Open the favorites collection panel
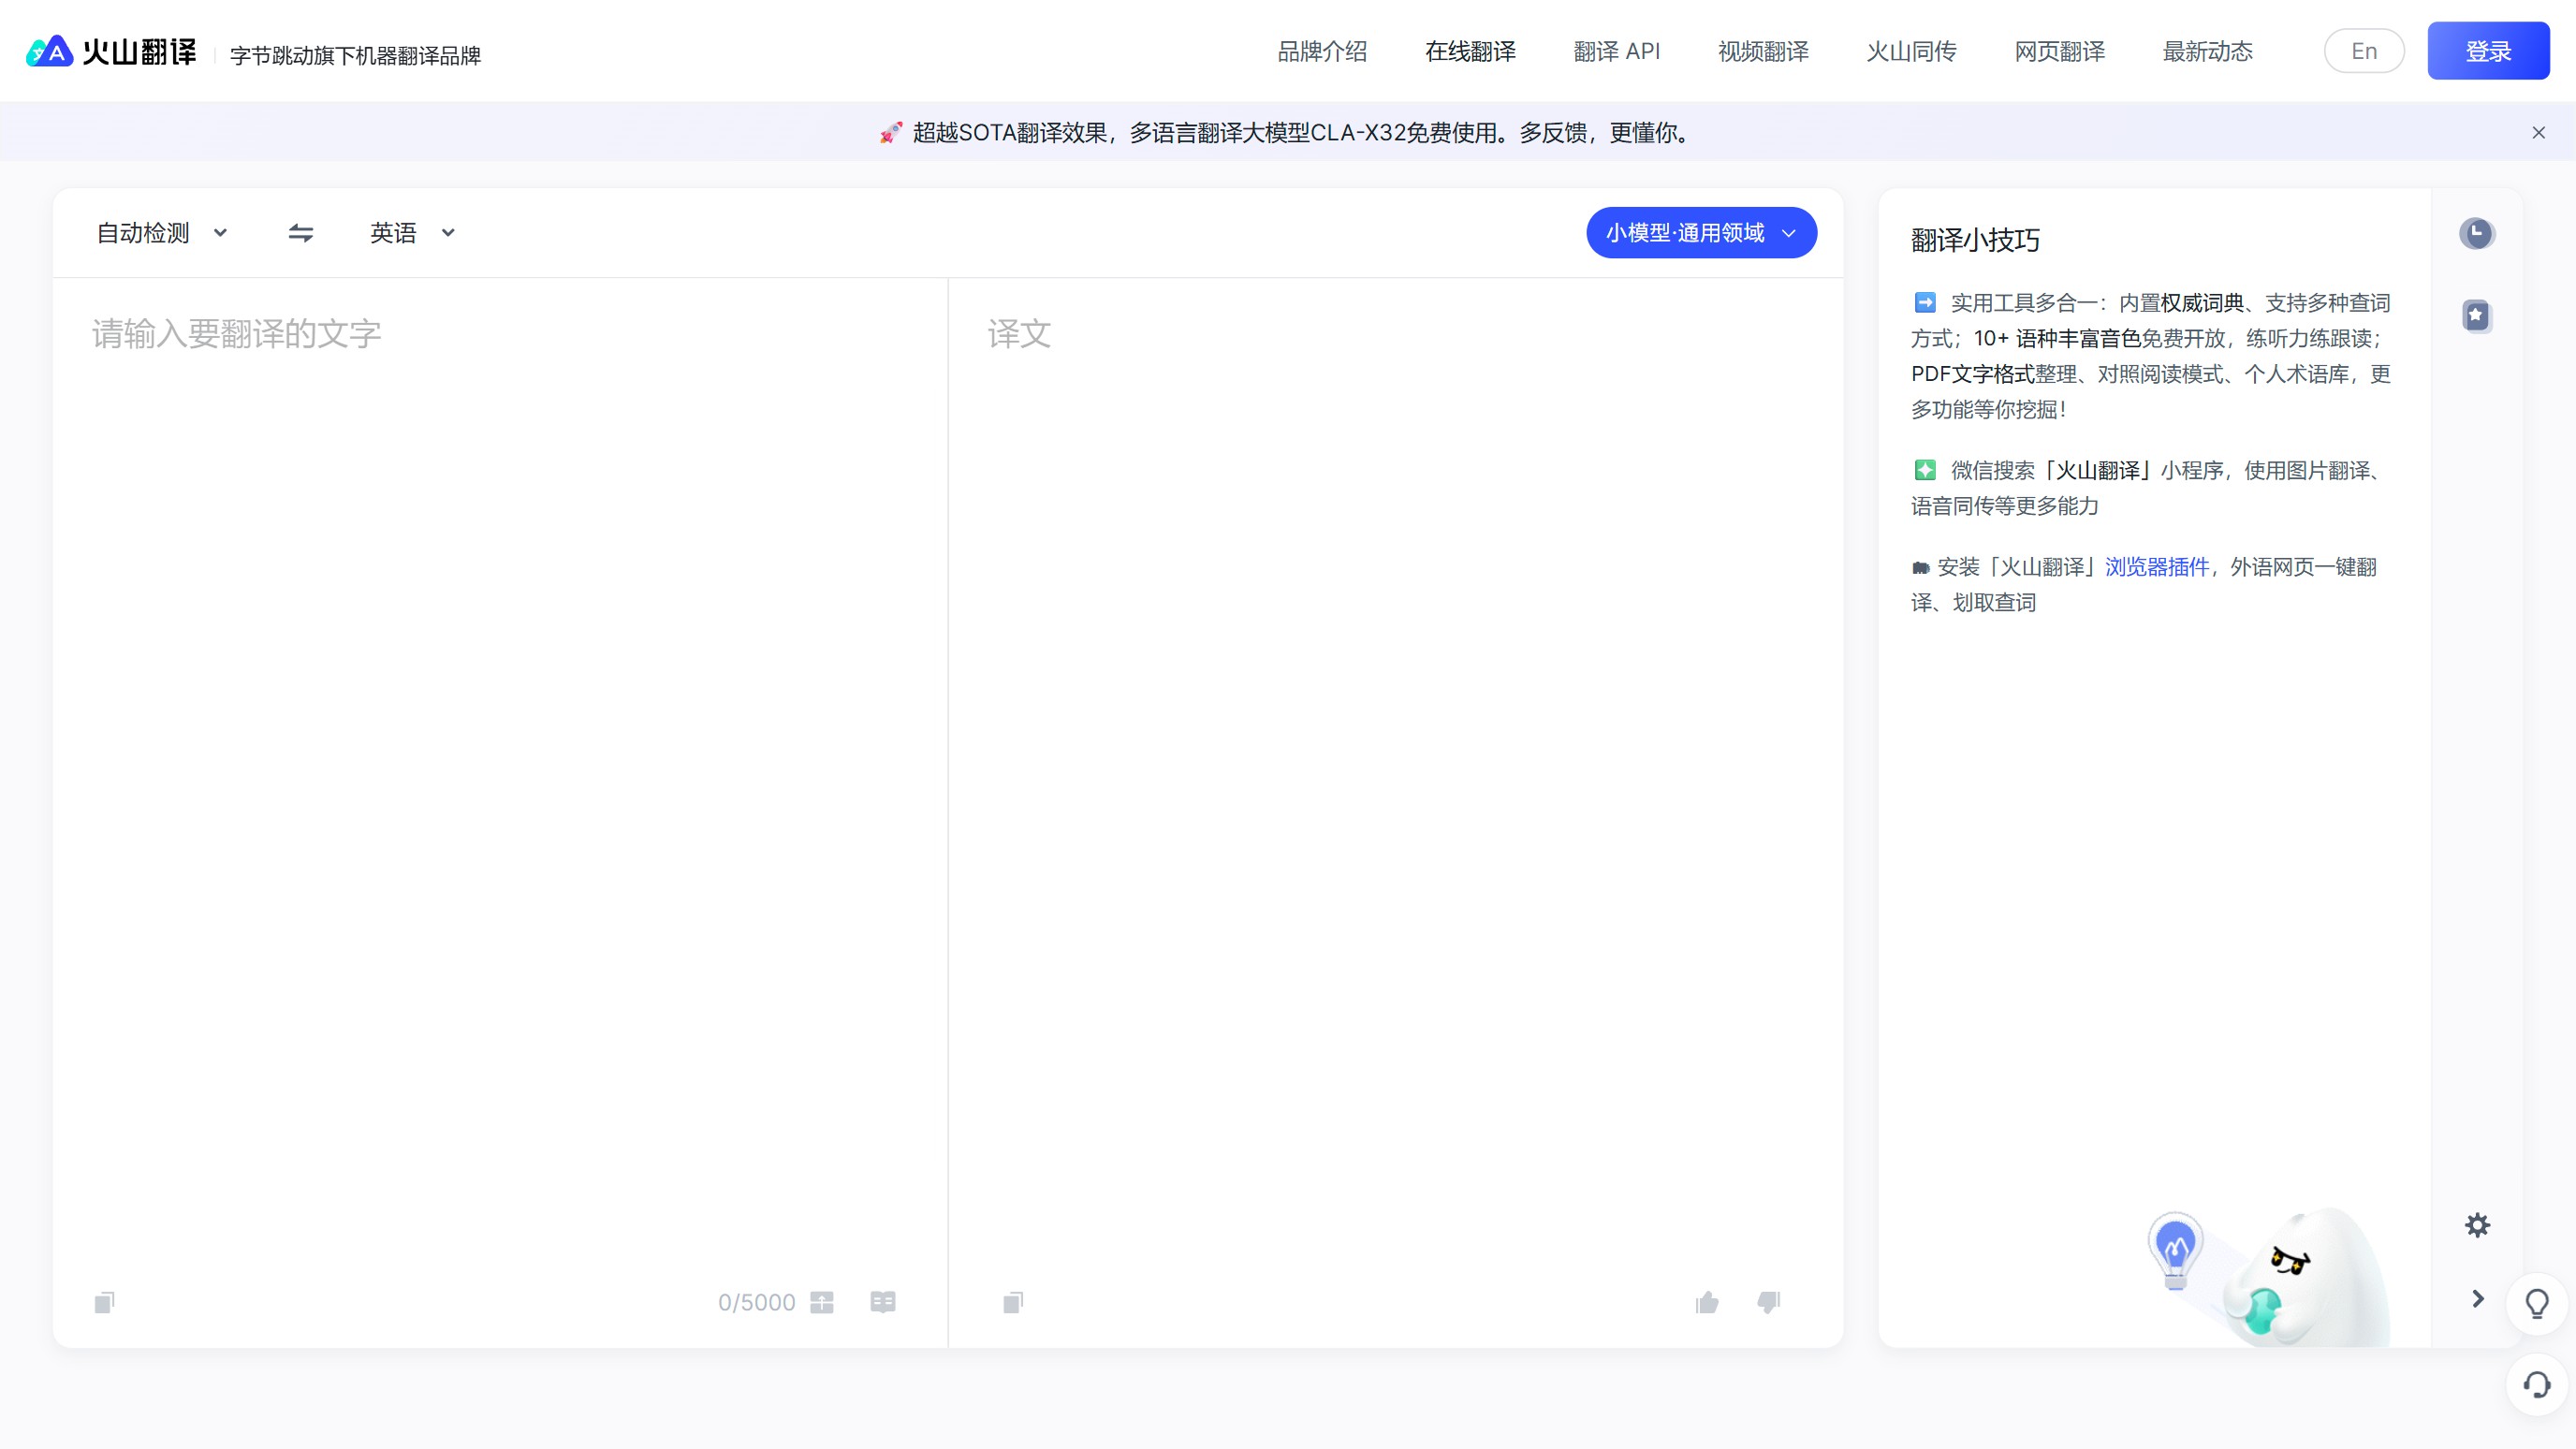 2477,315
